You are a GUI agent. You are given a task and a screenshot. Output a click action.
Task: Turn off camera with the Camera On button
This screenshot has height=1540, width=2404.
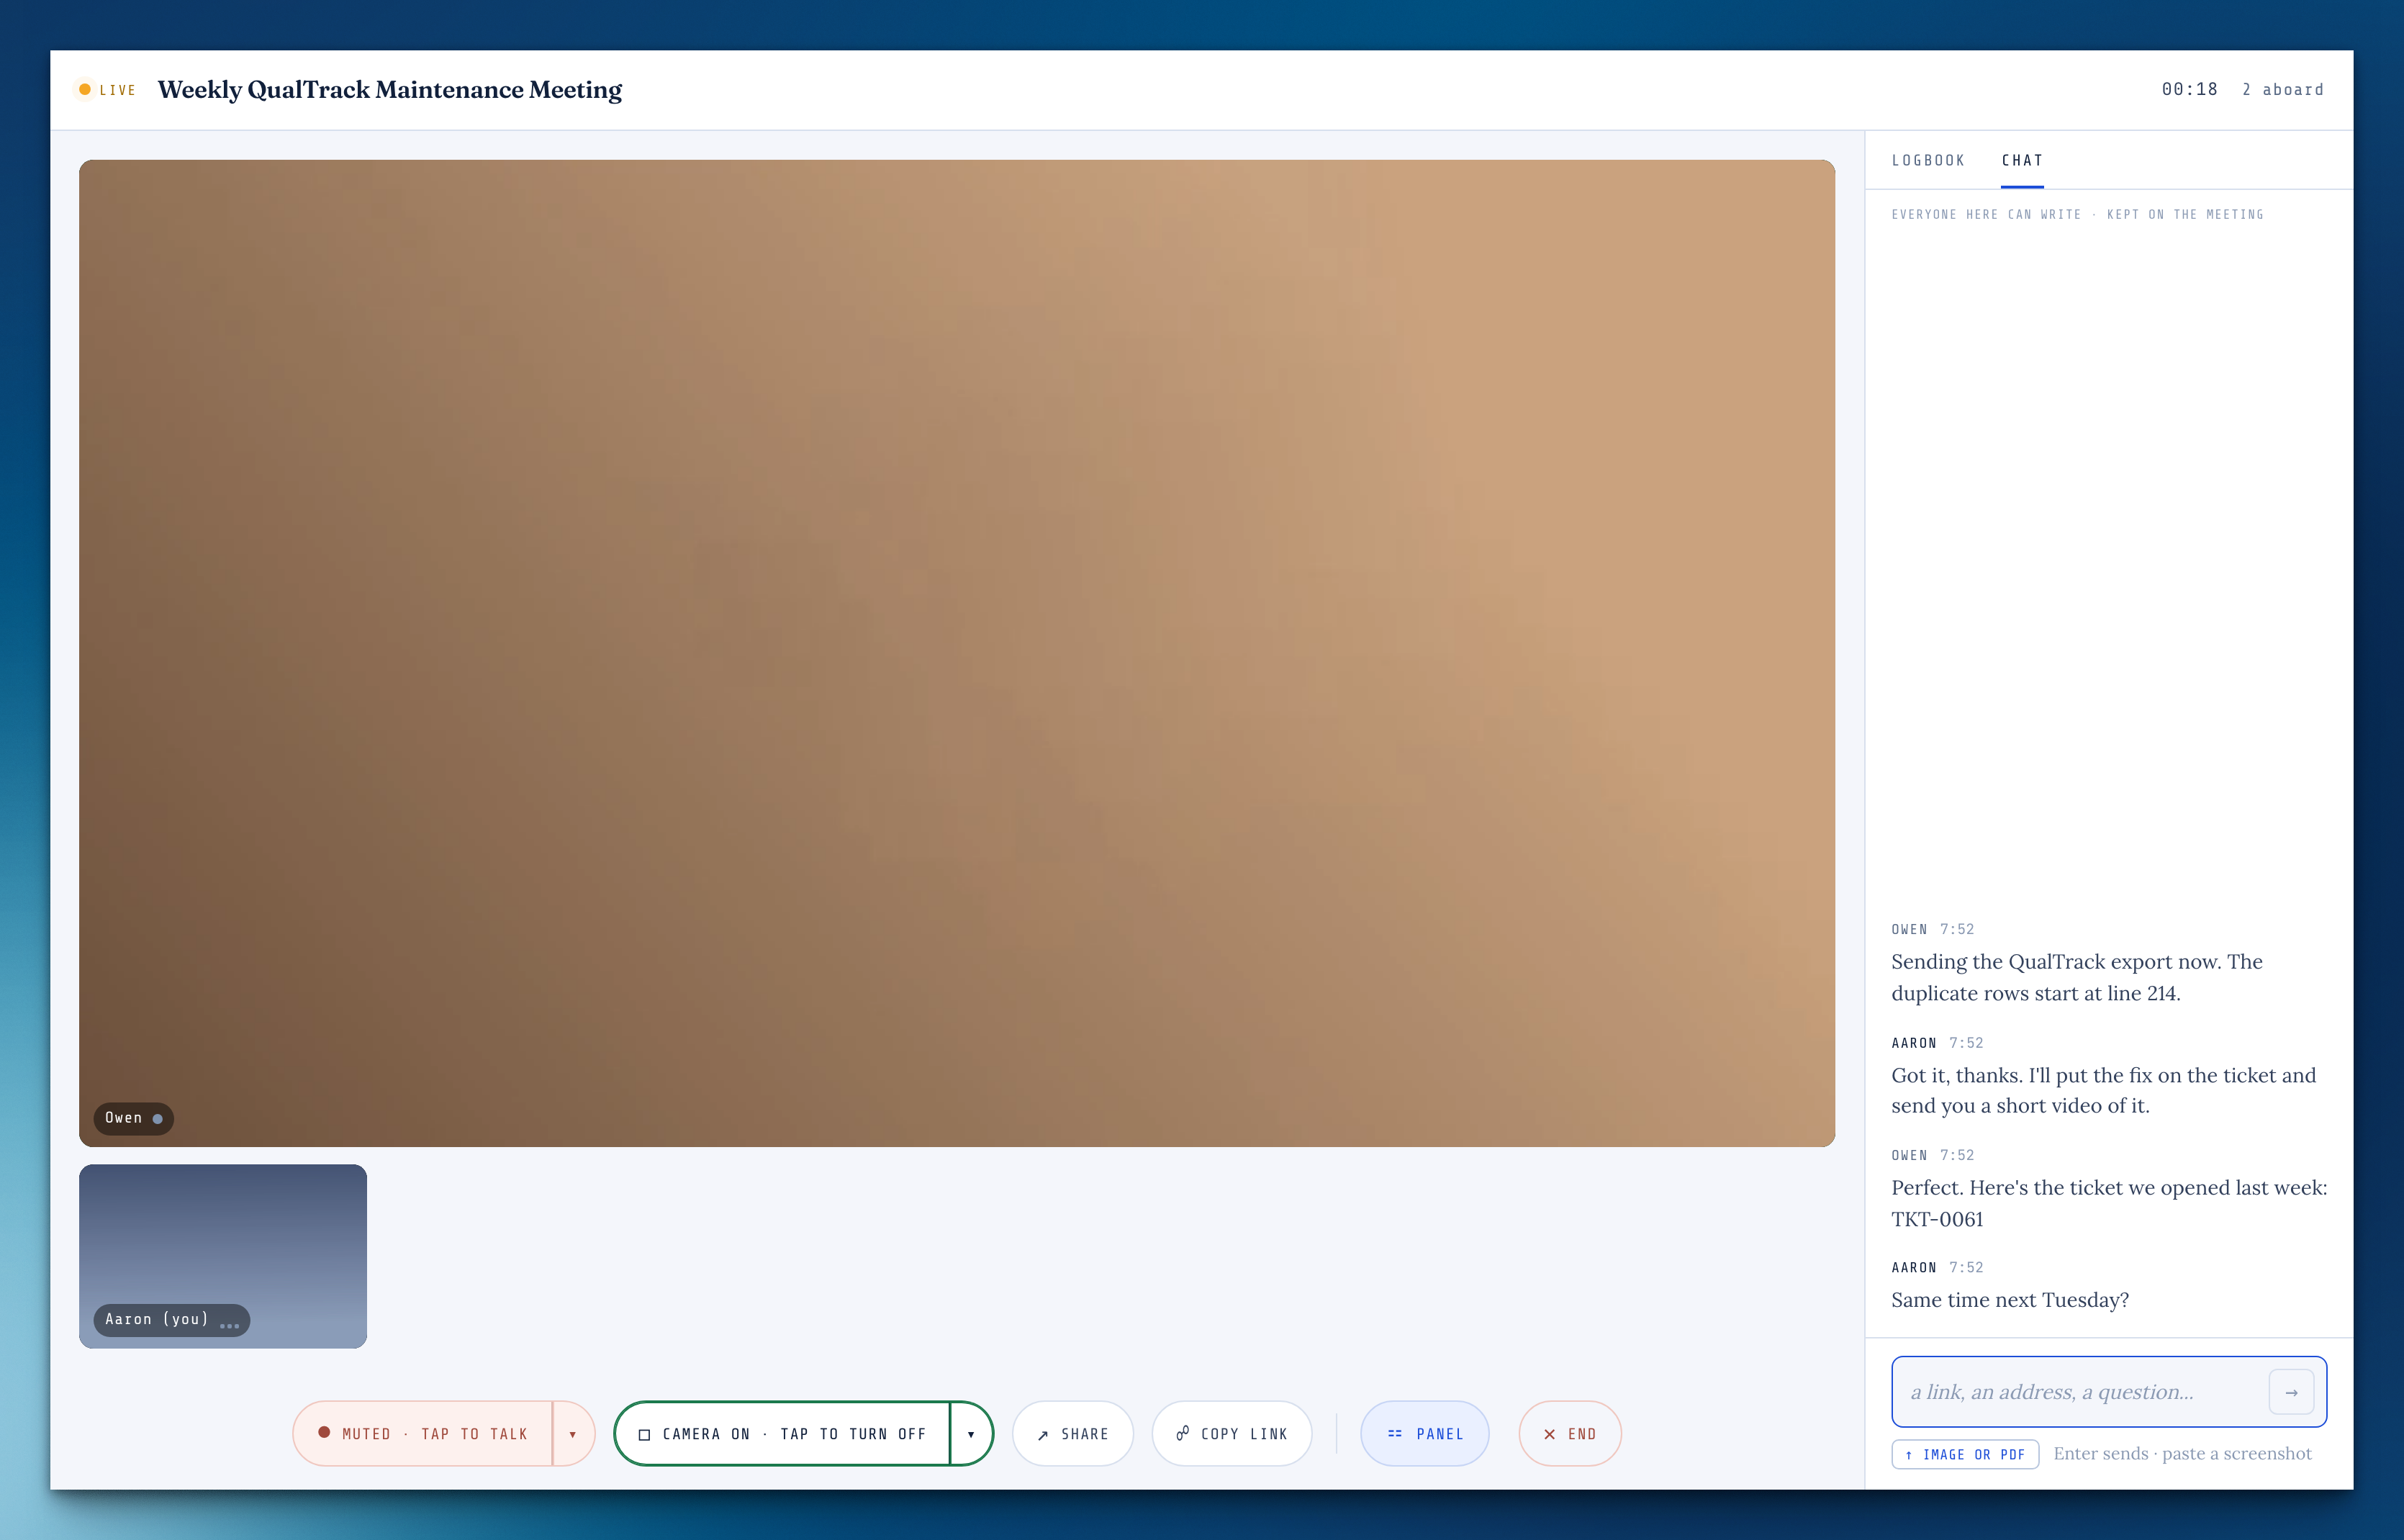[x=783, y=1433]
